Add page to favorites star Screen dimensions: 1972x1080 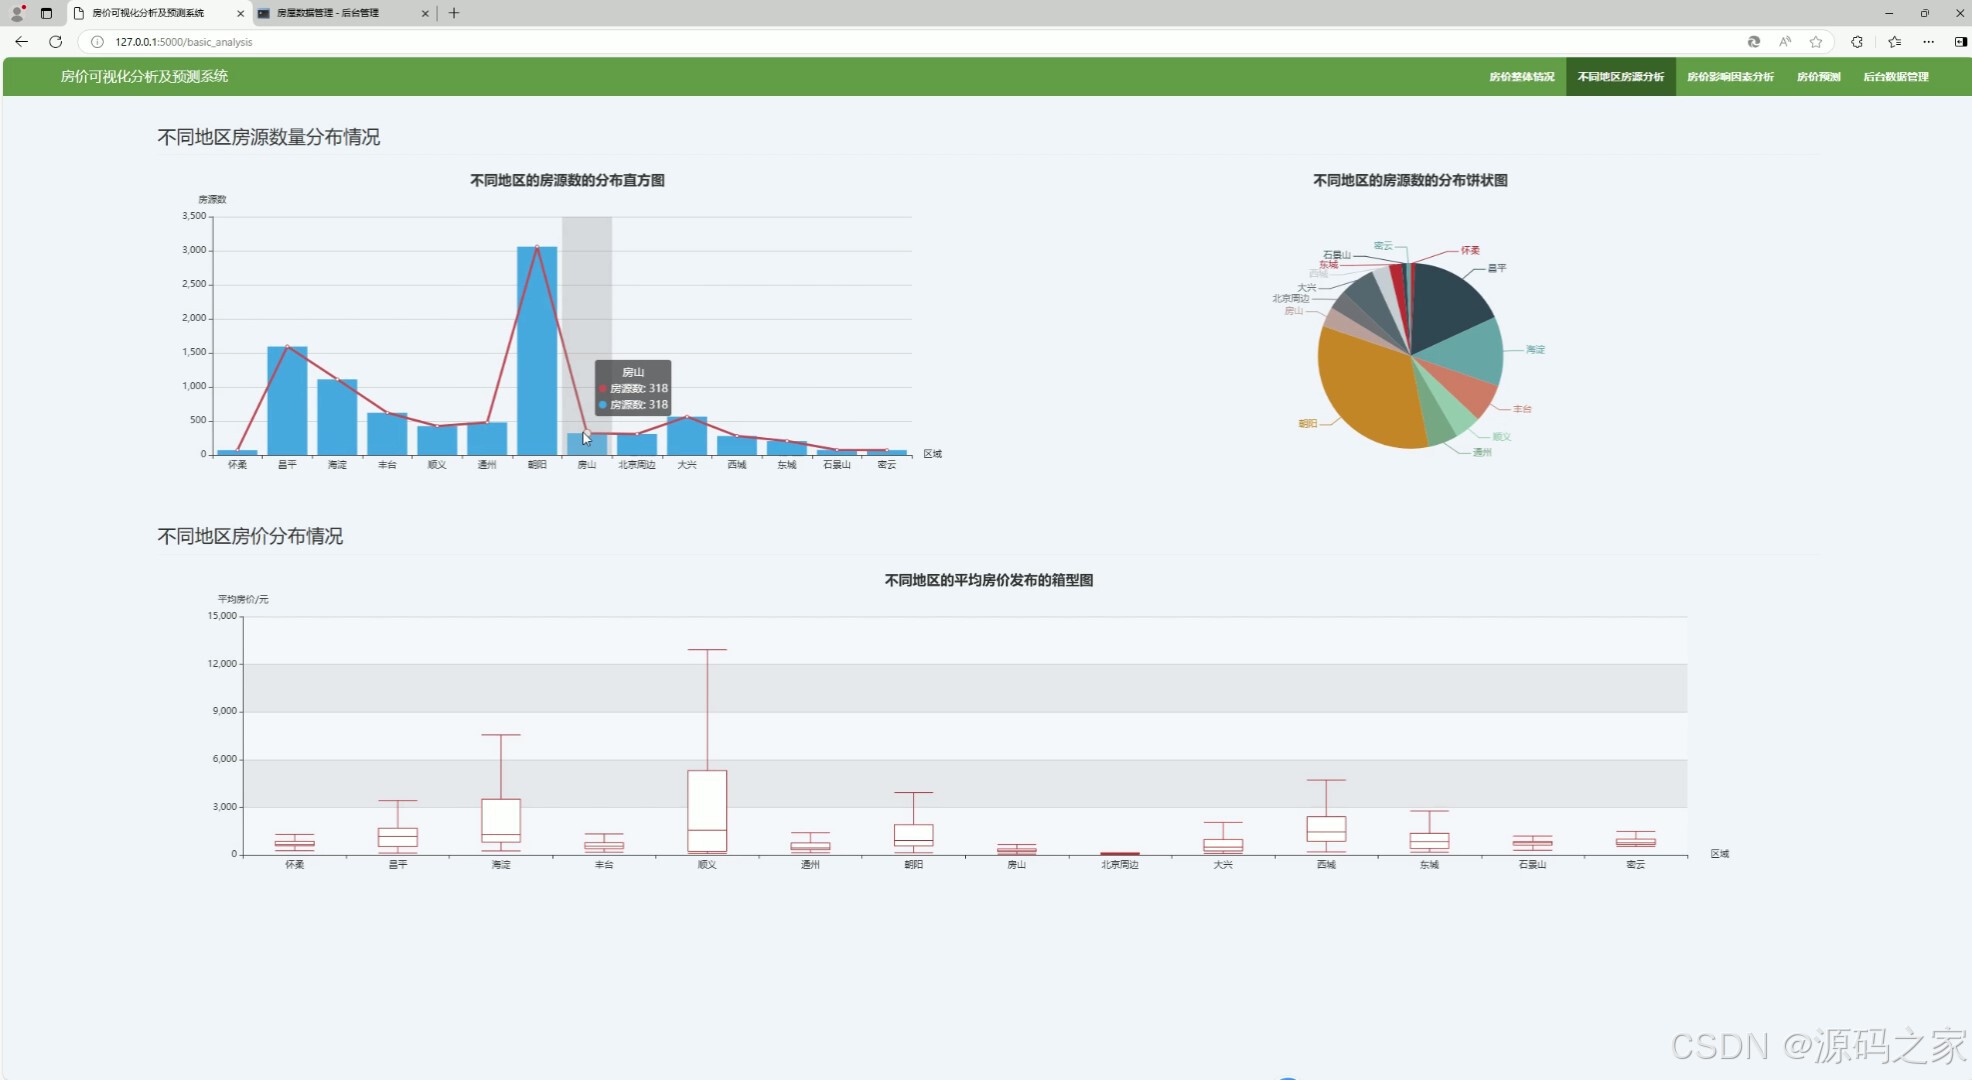click(1816, 42)
